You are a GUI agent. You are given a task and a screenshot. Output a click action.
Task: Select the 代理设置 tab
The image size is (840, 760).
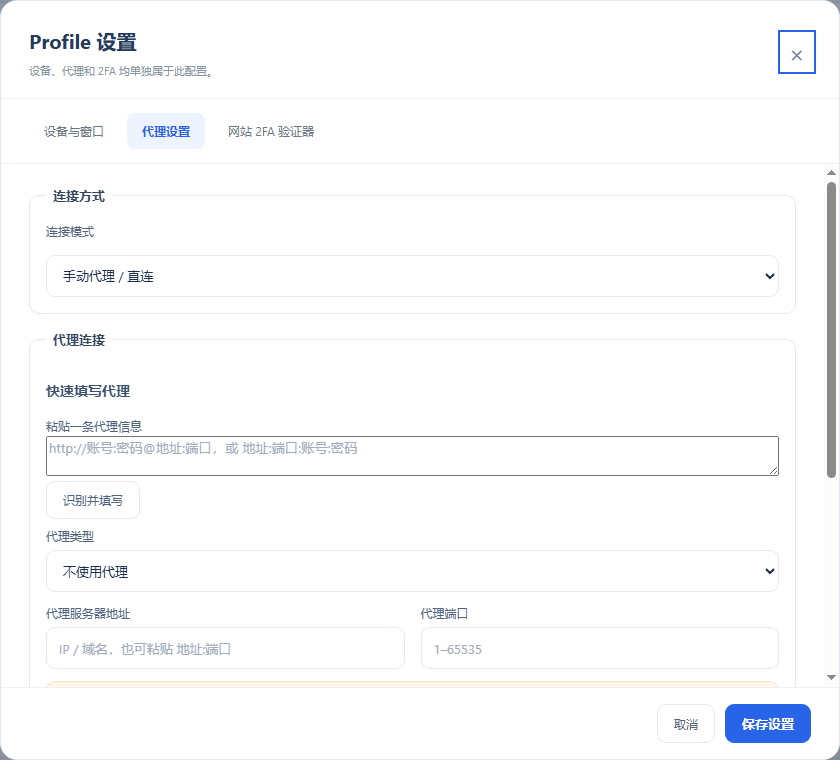(x=166, y=131)
